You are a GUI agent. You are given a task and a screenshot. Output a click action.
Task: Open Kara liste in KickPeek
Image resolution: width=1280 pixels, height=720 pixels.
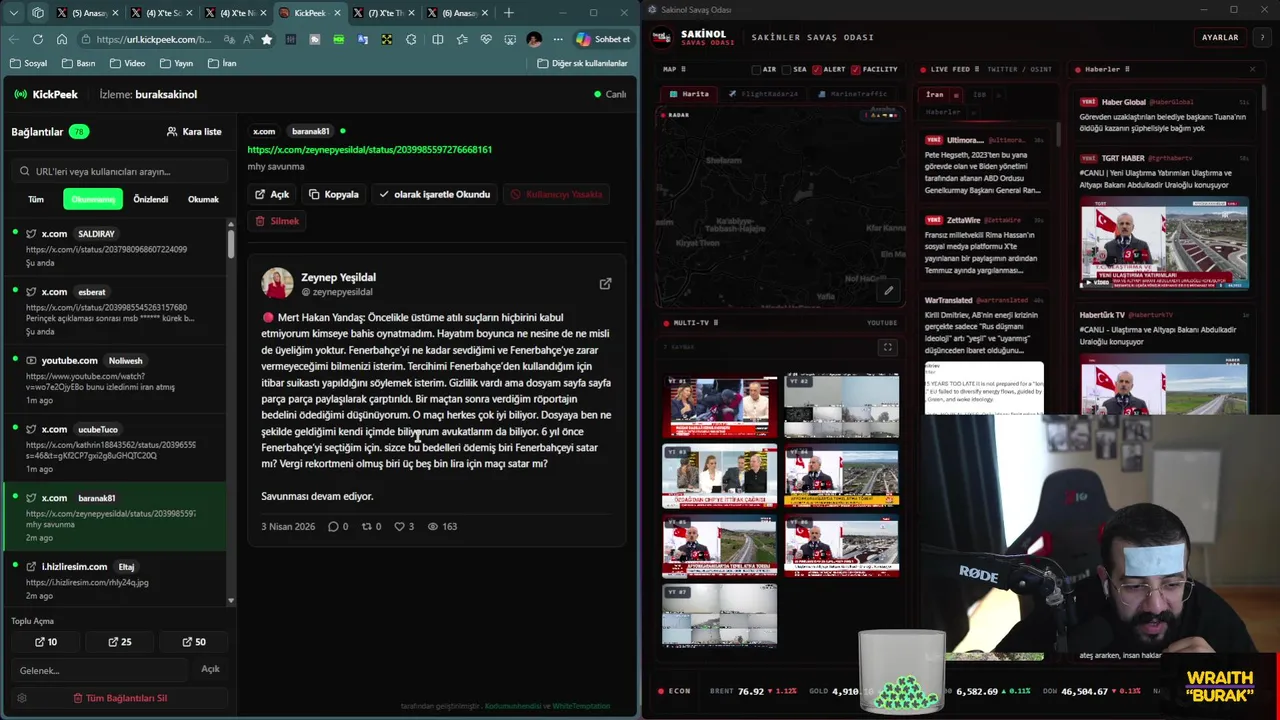194,131
